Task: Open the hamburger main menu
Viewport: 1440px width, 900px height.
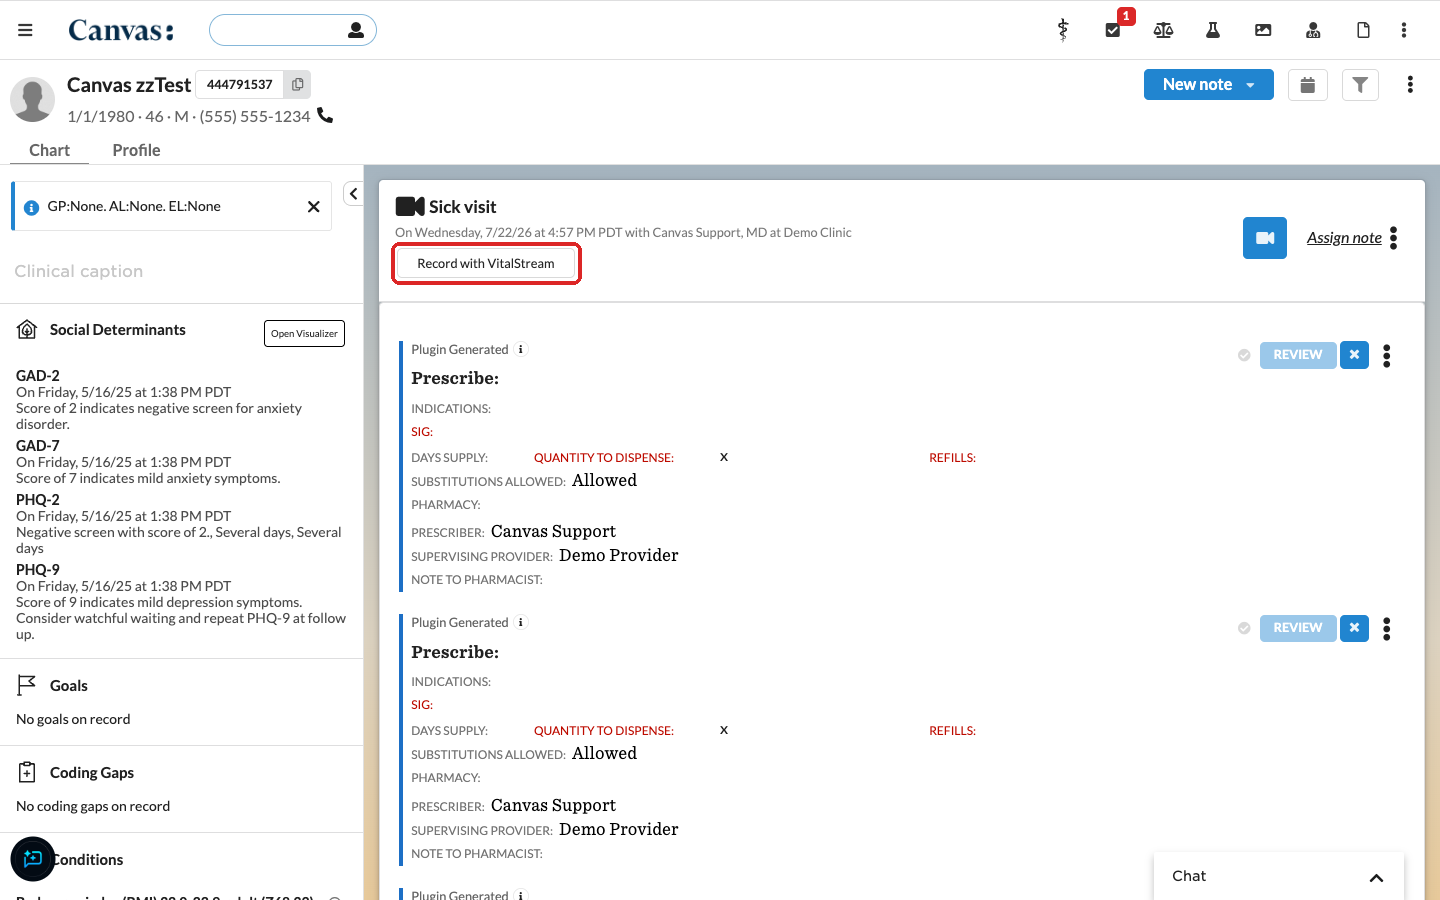Action: pyautogui.click(x=25, y=30)
